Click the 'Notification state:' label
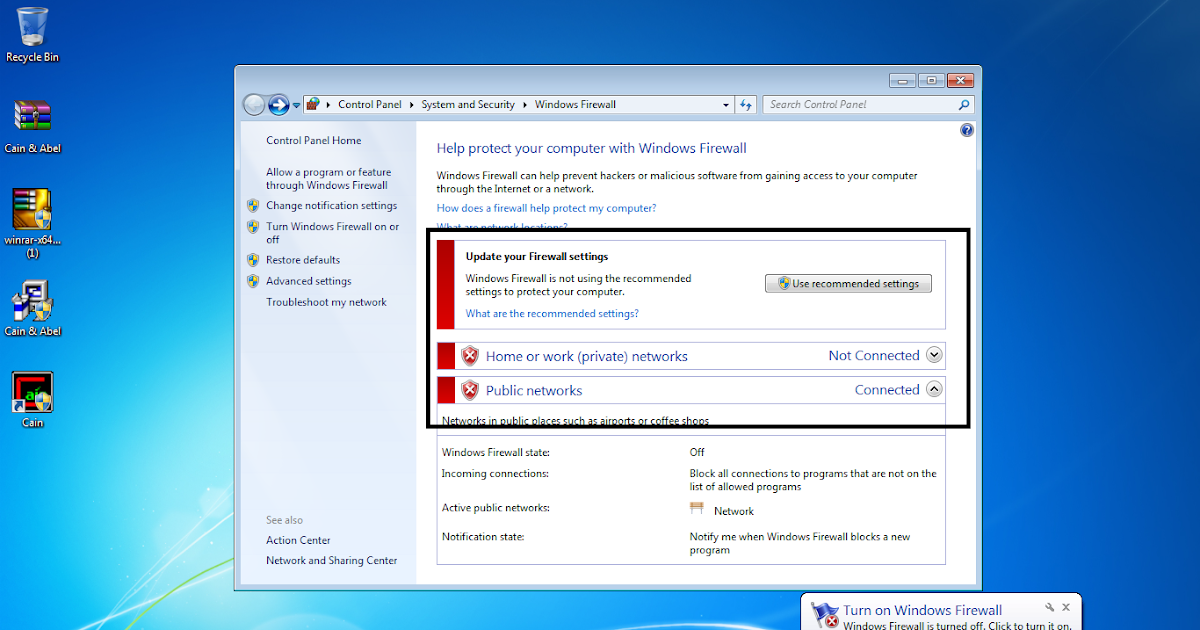The image size is (1200, 630). (x=483, y=537)
